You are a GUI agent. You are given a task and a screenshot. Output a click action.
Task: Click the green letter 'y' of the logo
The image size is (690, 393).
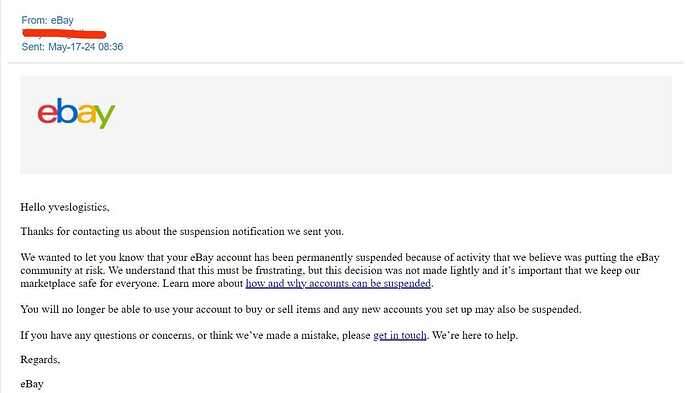pyautogui.click(x=105, y=116)
